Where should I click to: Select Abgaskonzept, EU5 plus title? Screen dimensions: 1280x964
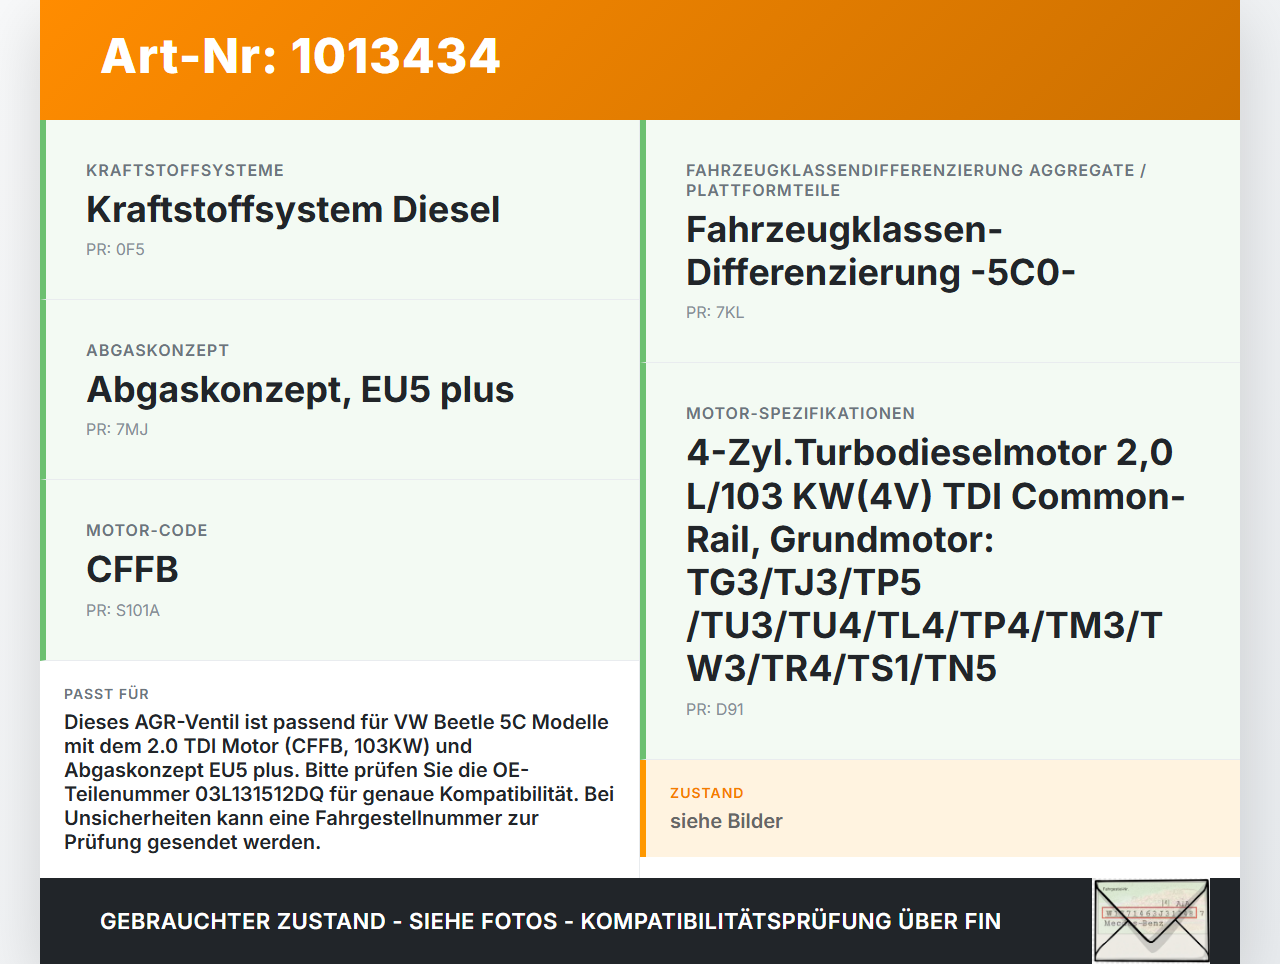[300, 389]
